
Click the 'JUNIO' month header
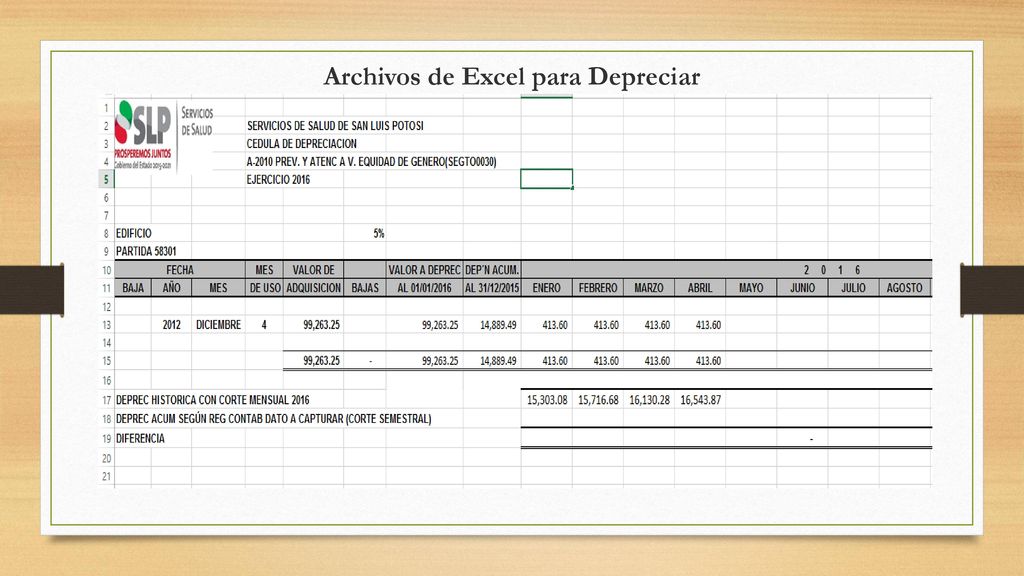coord(802,287)
